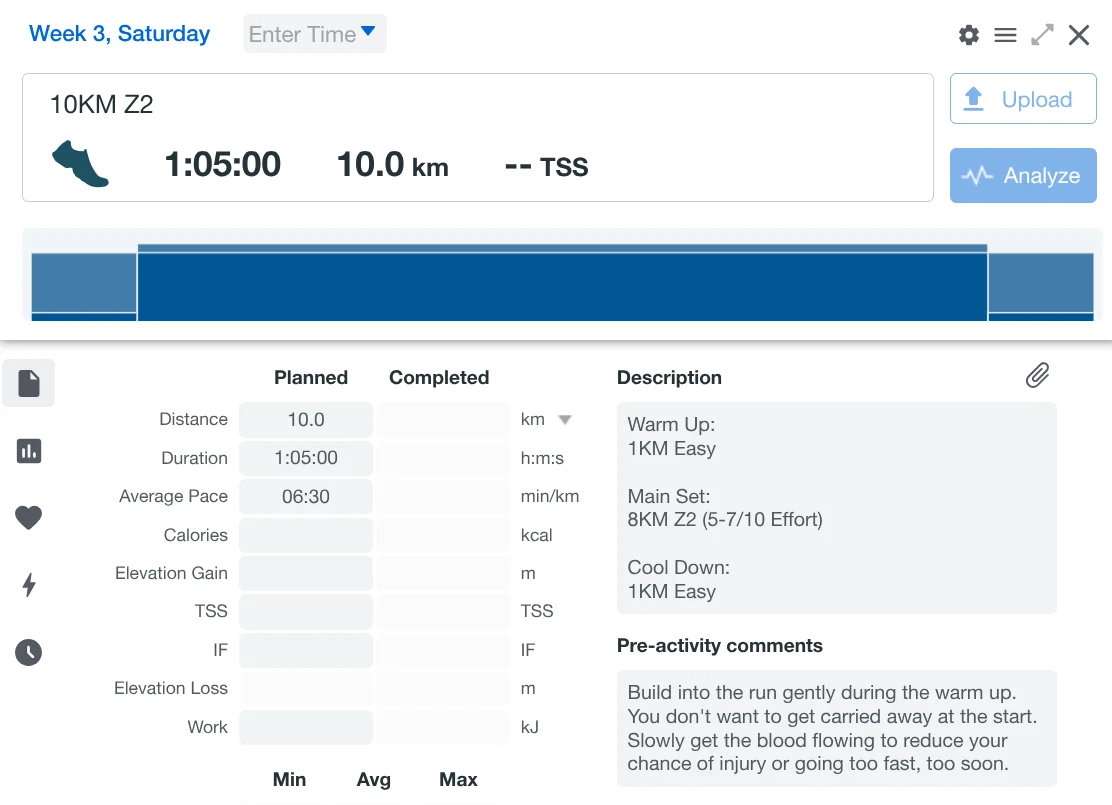Open the hamburger options menu
1112x805 pixels.
pos(1005,35)
